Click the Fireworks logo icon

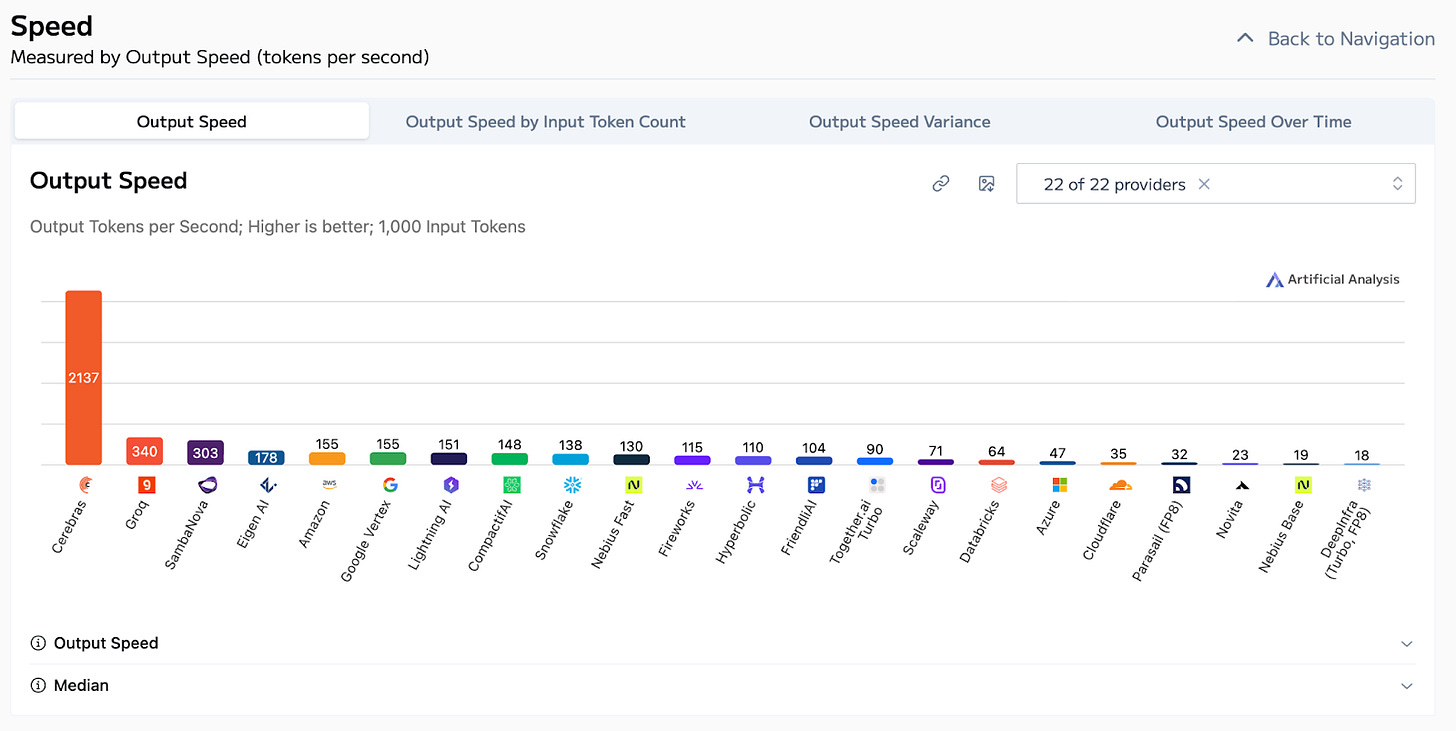click(694, 485)
